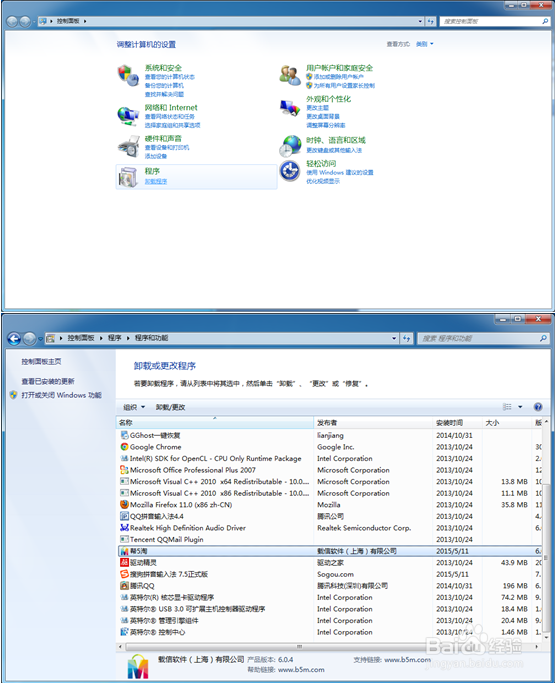Click the Google Chrome program icon
The width and height of the screenshot is (555, 683).
coord(124,446)
